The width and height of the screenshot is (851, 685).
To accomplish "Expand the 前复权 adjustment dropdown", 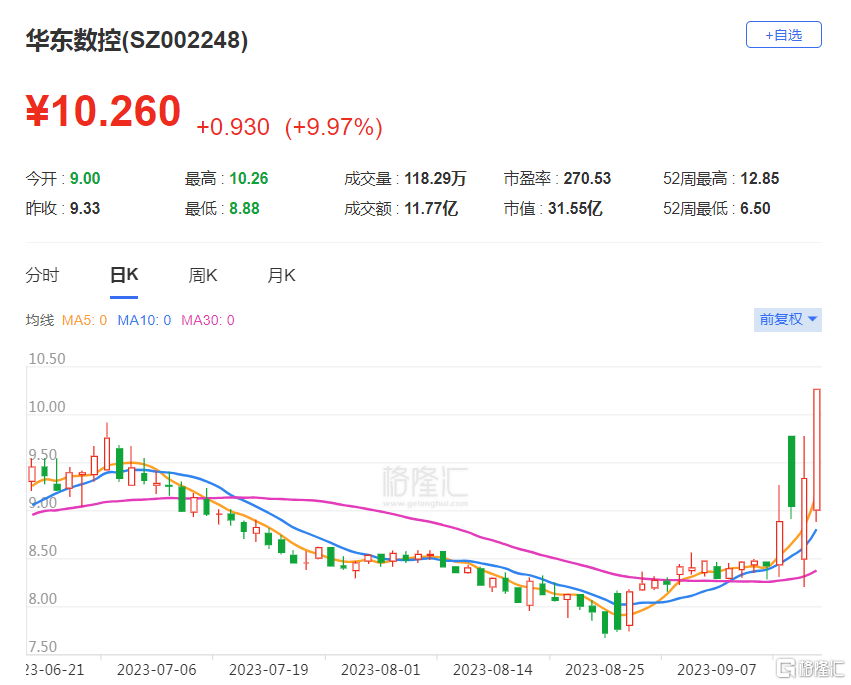I will pos(788,319).
